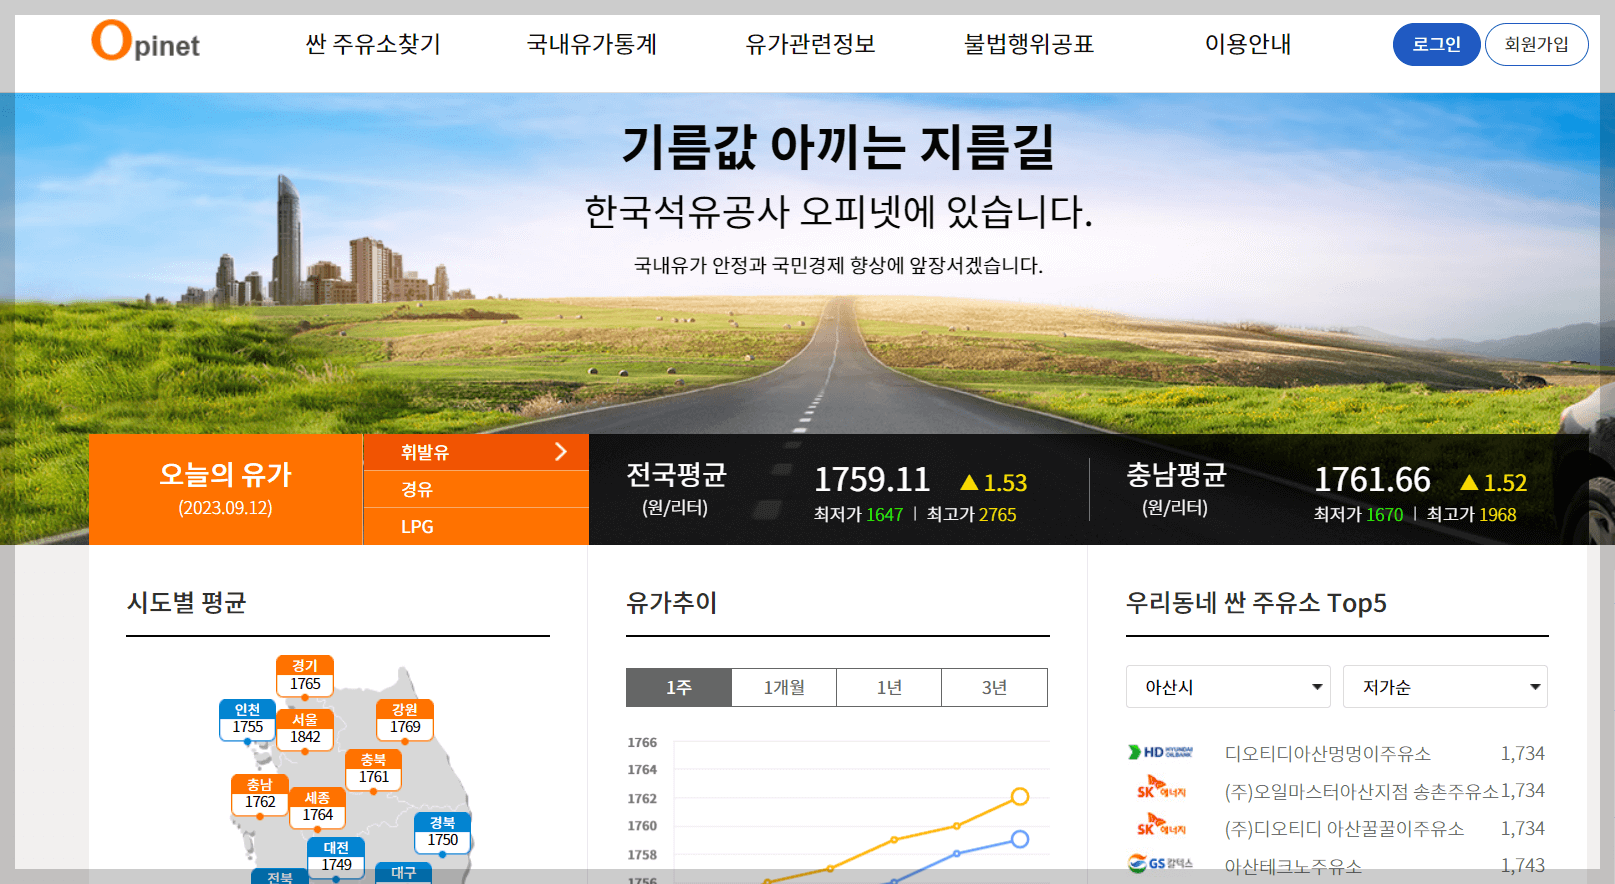Click the 강원 1769 map marker
Screen dimensions: 1615x884
[x=405, y=719]
